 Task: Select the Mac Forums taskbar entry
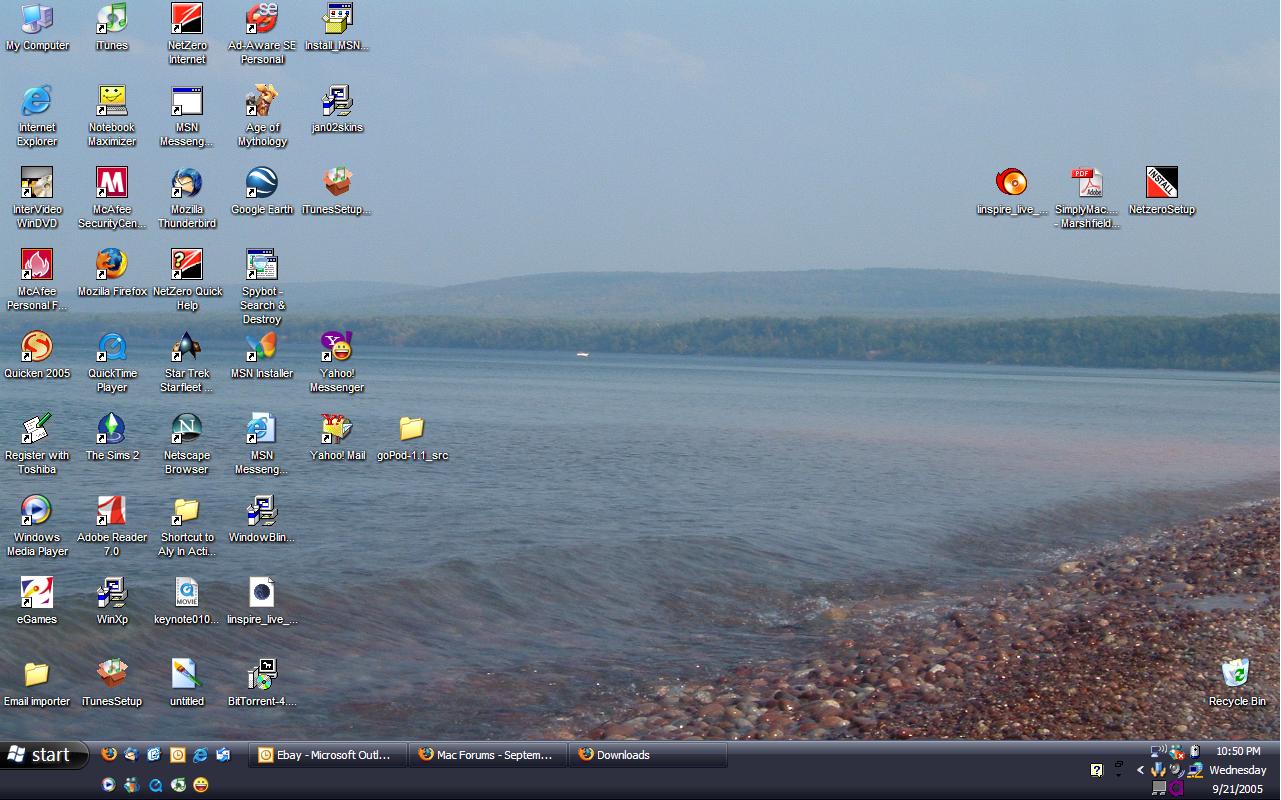pos(487,755)
